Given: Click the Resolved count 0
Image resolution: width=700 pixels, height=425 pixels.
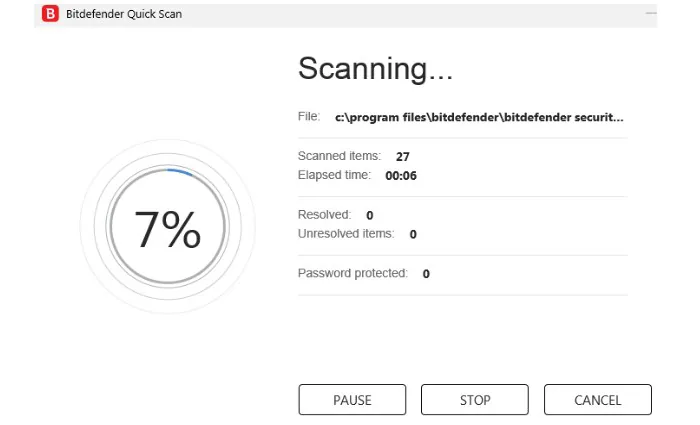Looking at the screenshot, I should click(370, 215).
